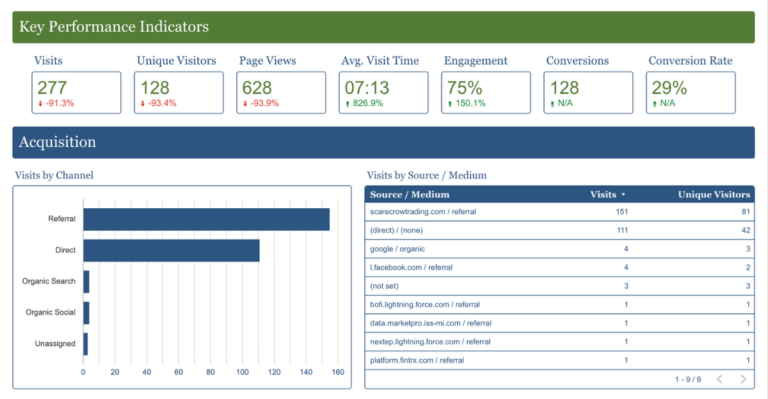Viewport: 768px width, 399px height.
Task: Select the l.facebook.com / referral row
Action: [559, 267]
